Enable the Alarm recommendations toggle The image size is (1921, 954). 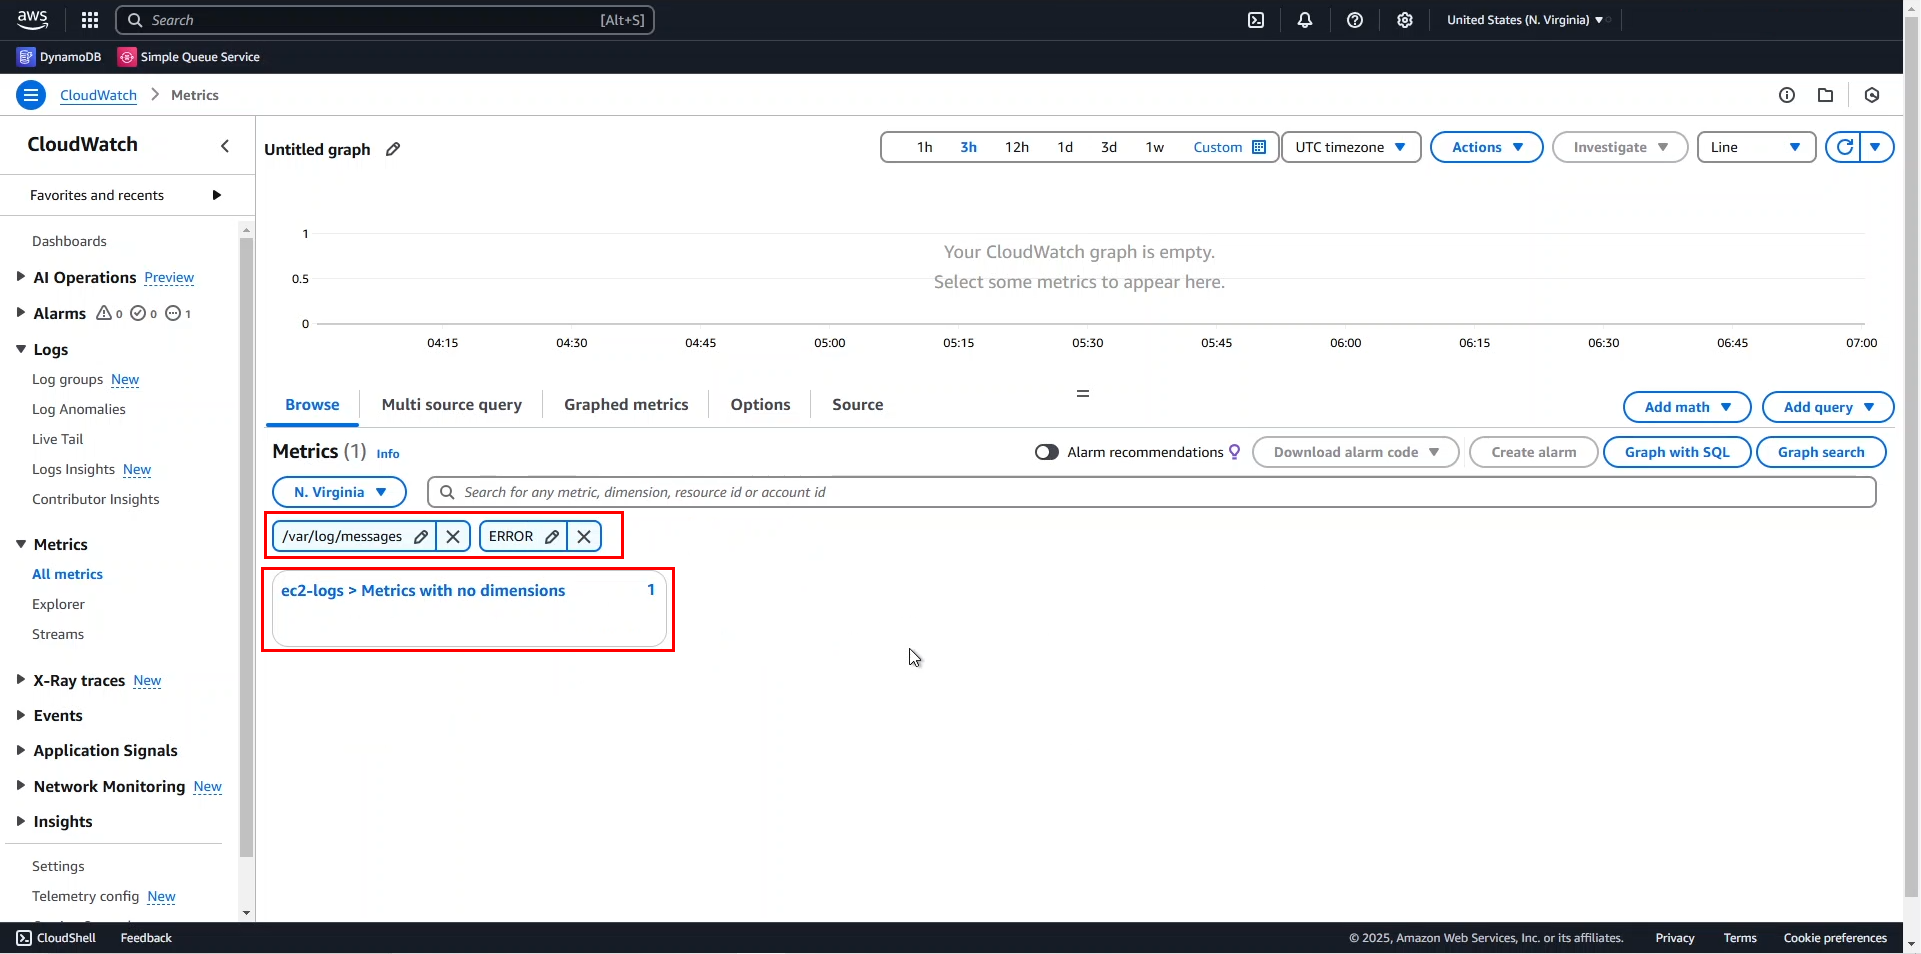(1048, 452)
